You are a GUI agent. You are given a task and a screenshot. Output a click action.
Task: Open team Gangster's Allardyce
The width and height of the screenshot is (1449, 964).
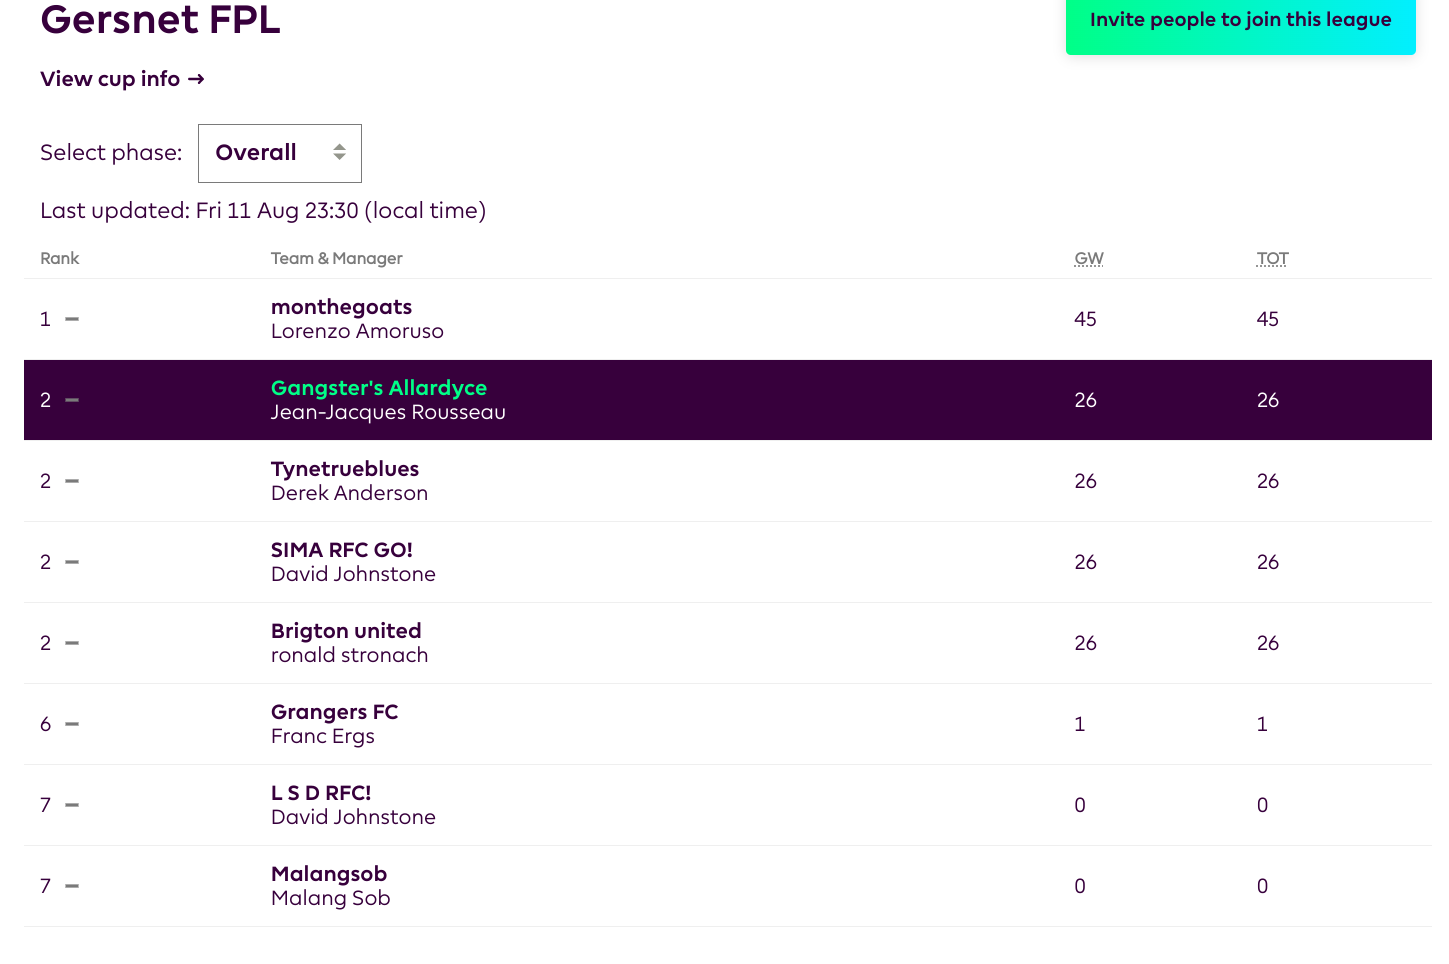[379, 388]
